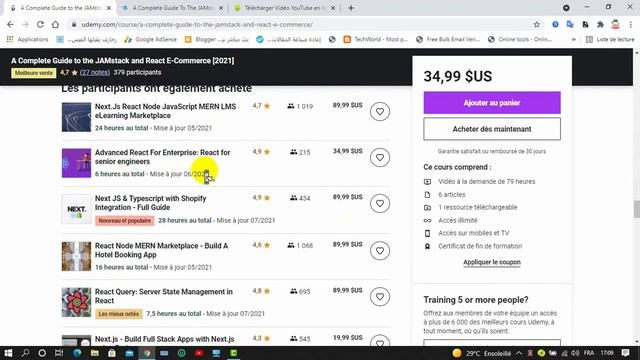The width and height of the screenshot is (640, 360).
Task: Click the Nouveau et populaire badge
Action: click(x=125, y=220)
